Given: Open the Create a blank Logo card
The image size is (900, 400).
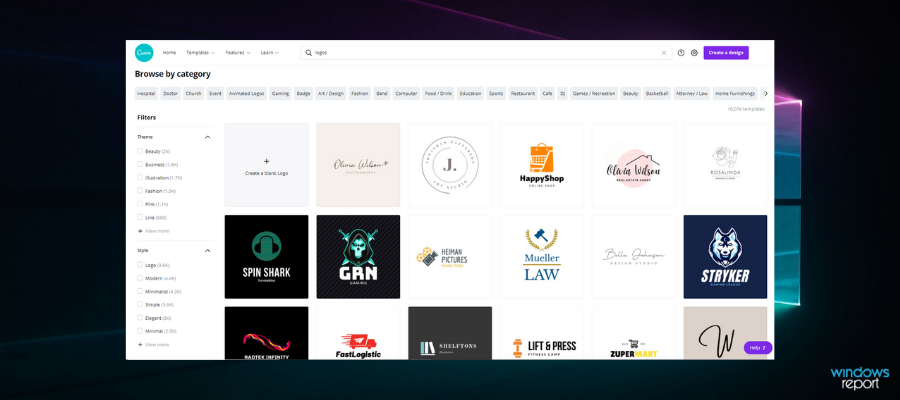Looking at the screenshot, I should click(x=266, y=165).
